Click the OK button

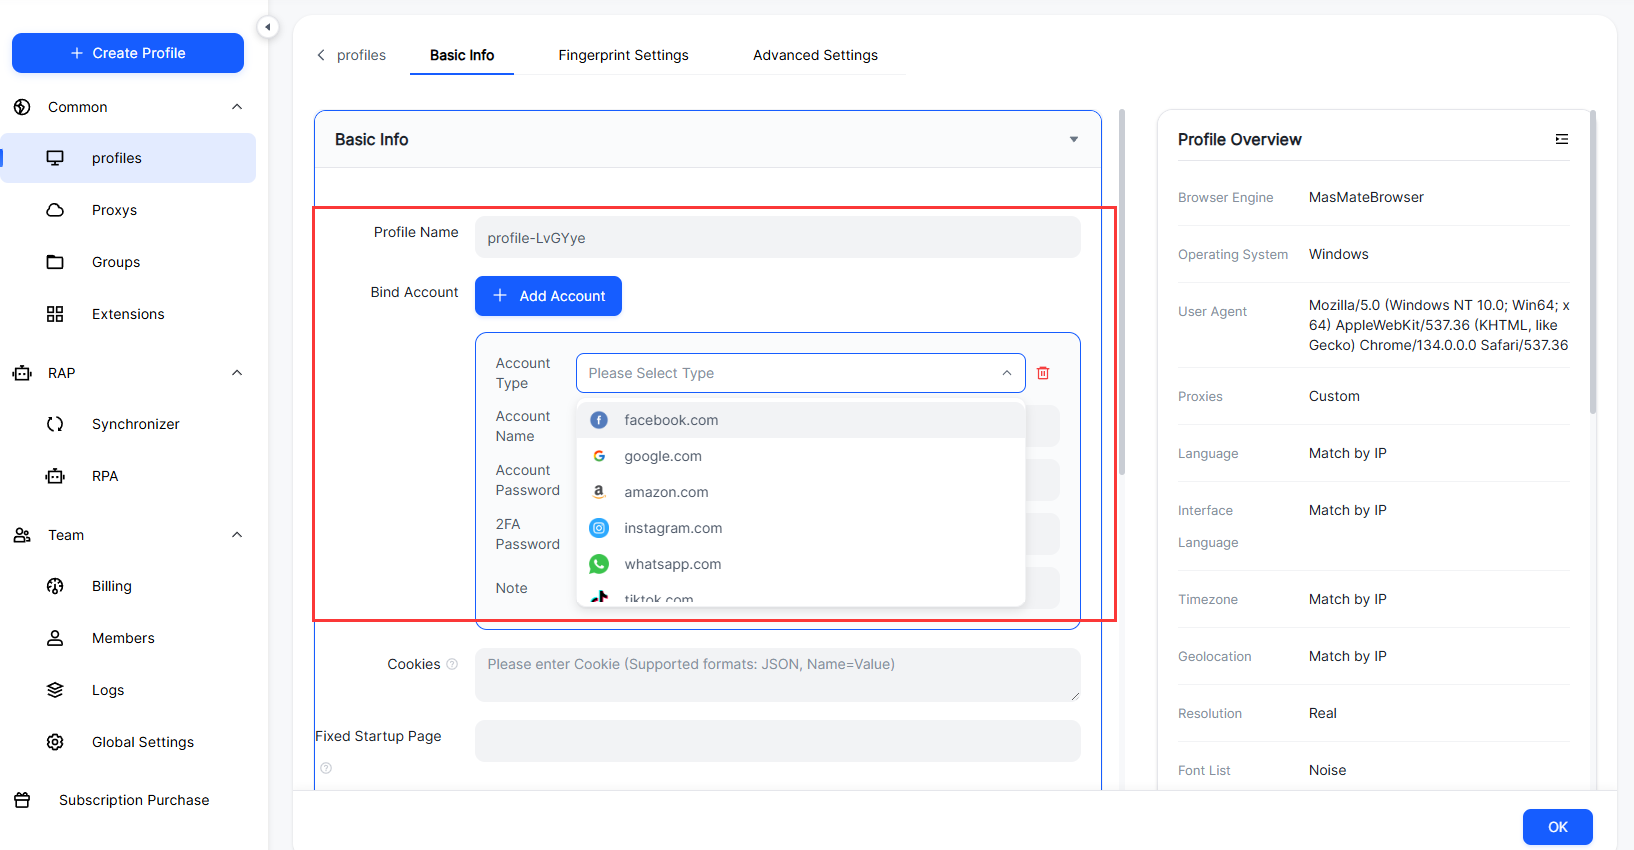pyautogui.click(x=1557, y=827)
